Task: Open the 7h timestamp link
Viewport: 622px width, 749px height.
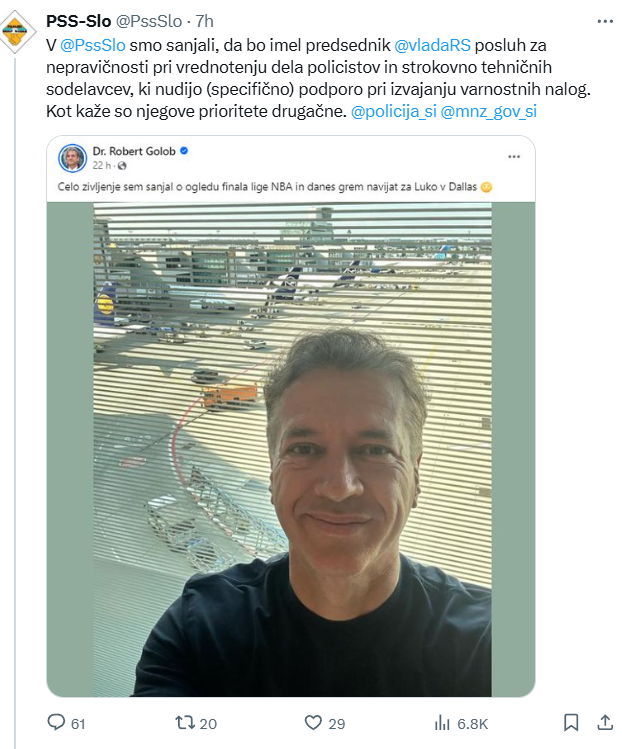Action: click(x=204, y=21)
